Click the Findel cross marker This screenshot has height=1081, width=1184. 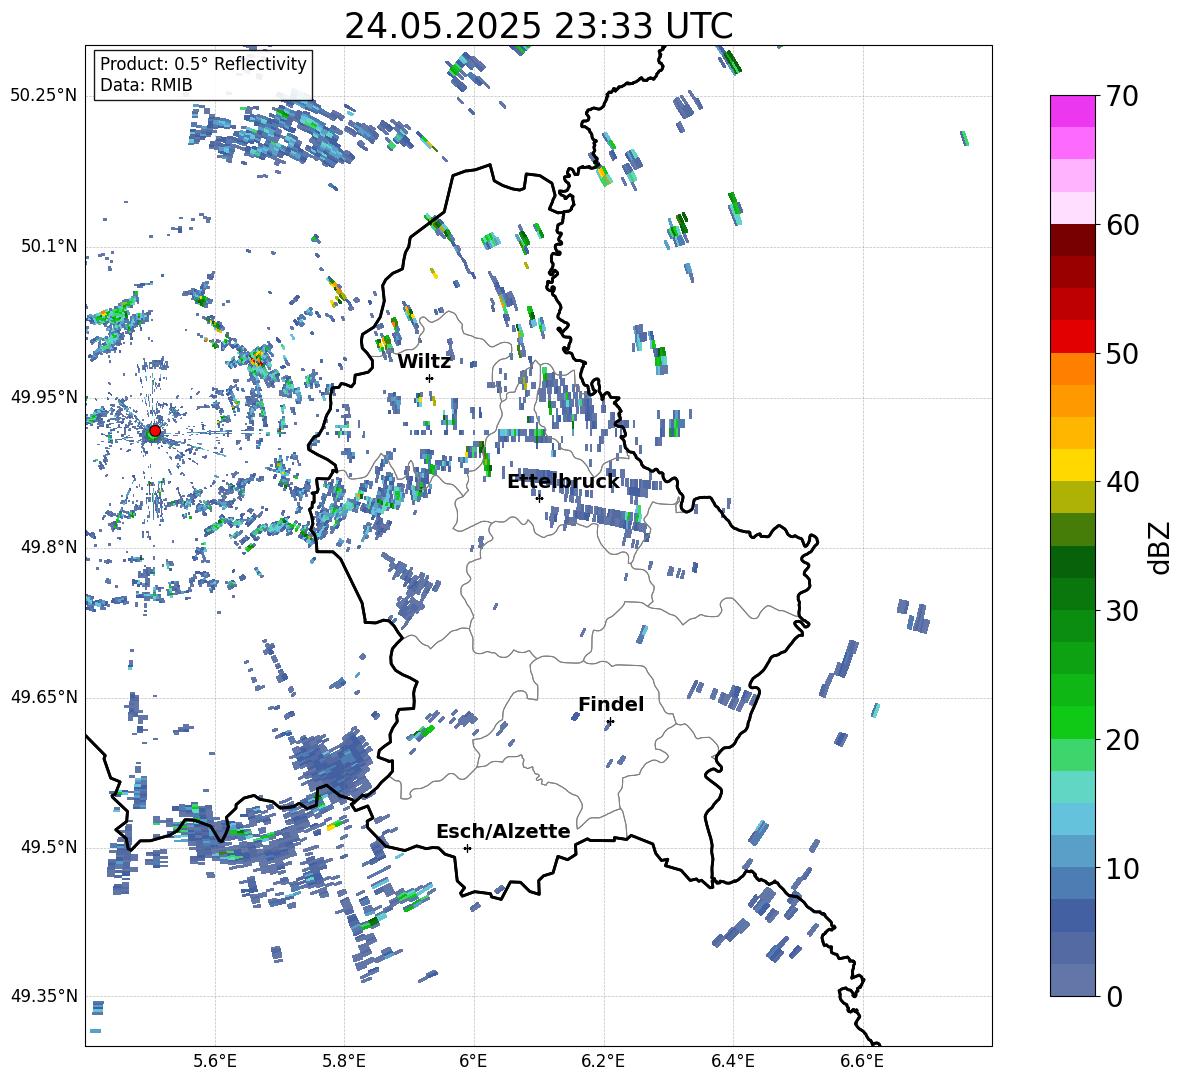point(610,722)
